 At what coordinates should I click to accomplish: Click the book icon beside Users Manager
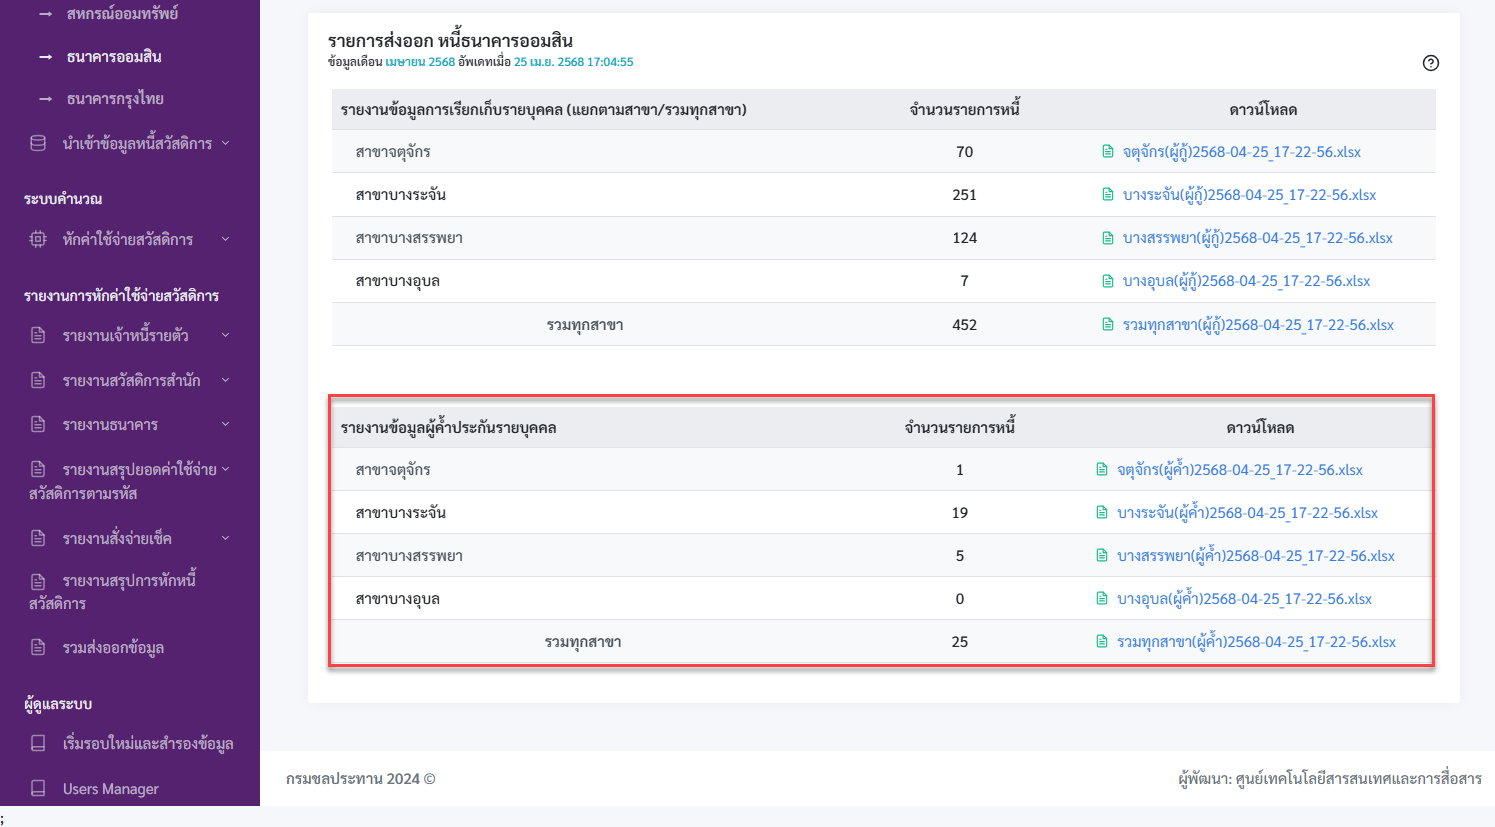click(38, 788)
